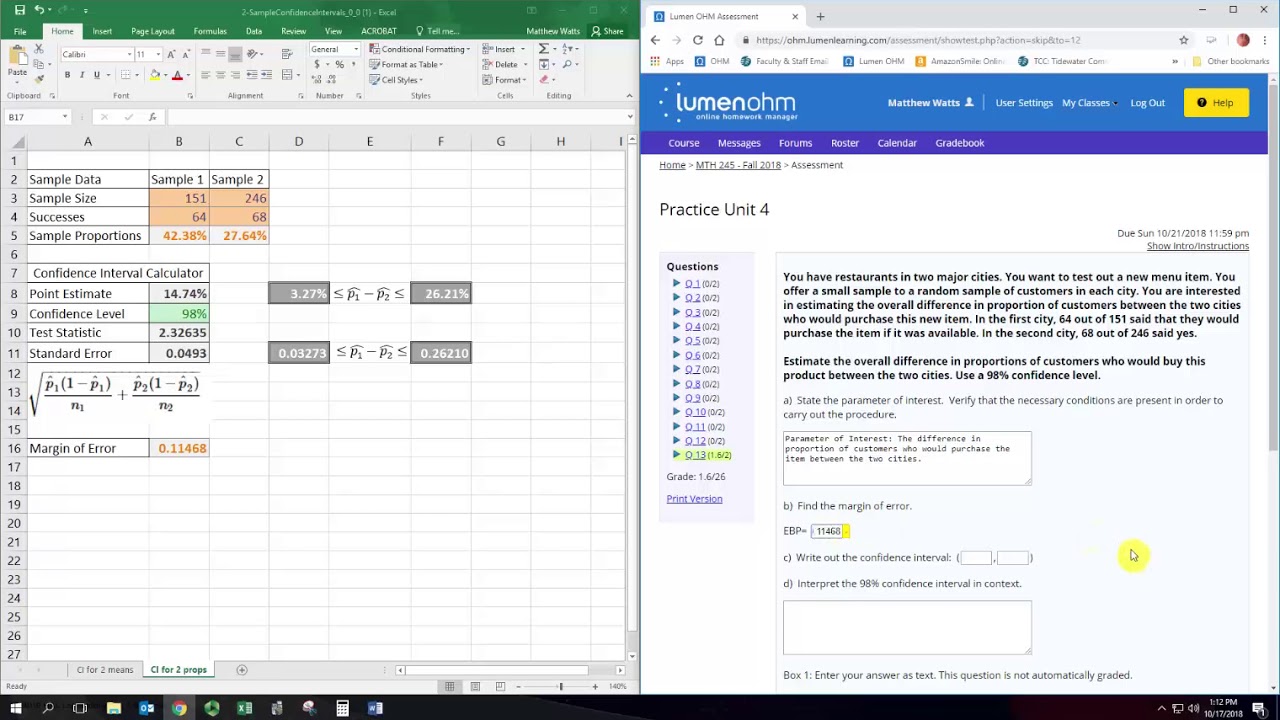Apply the red Font Color swatch
The image size is (1280, 720).
(x=177, y=75)
